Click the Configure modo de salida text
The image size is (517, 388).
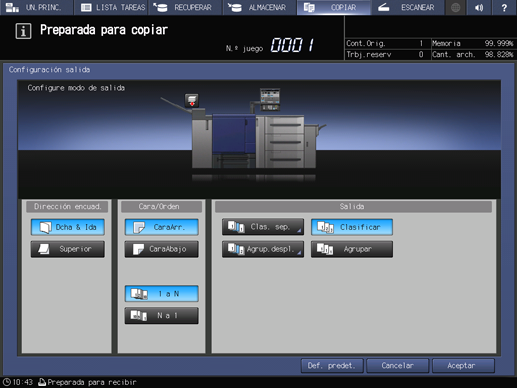coord(76,88)
